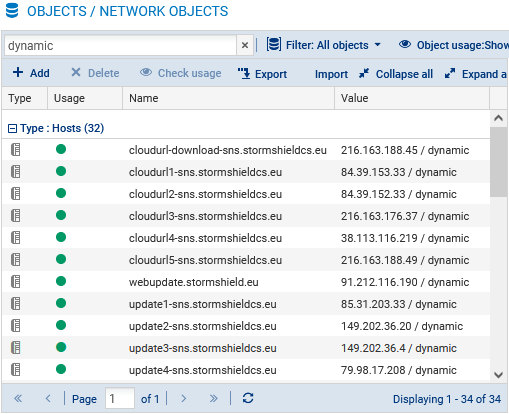
Task: Click host icon for cloudurl5-sns row
Action: click(x=16, y=260)
